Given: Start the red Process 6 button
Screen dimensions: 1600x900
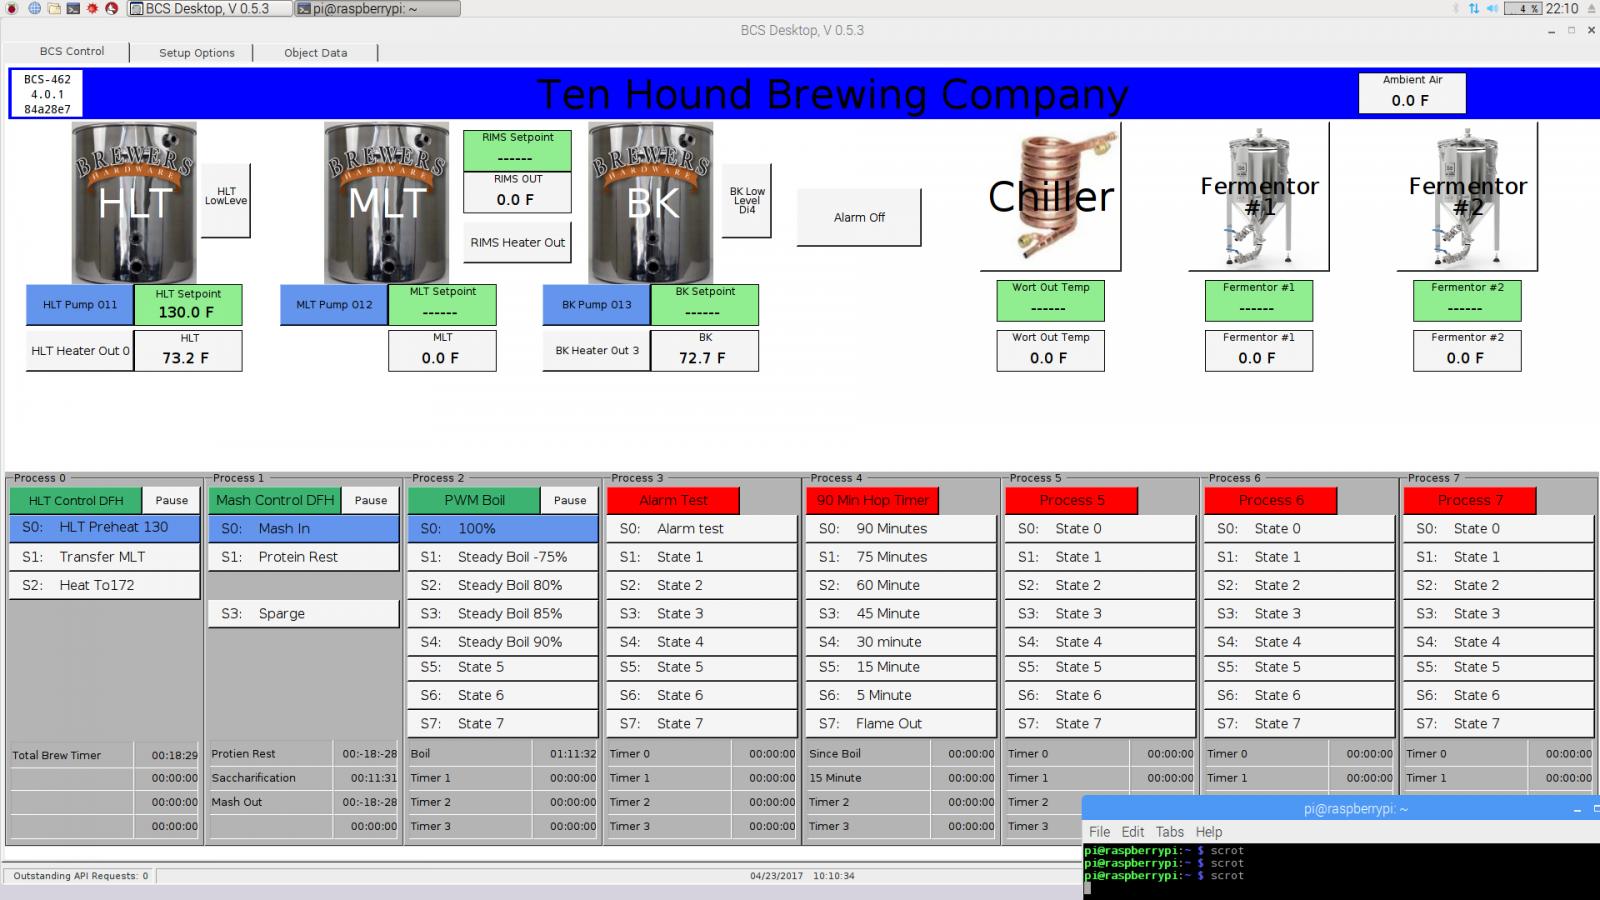Looking at the screenshot, I should [1270, 500].
